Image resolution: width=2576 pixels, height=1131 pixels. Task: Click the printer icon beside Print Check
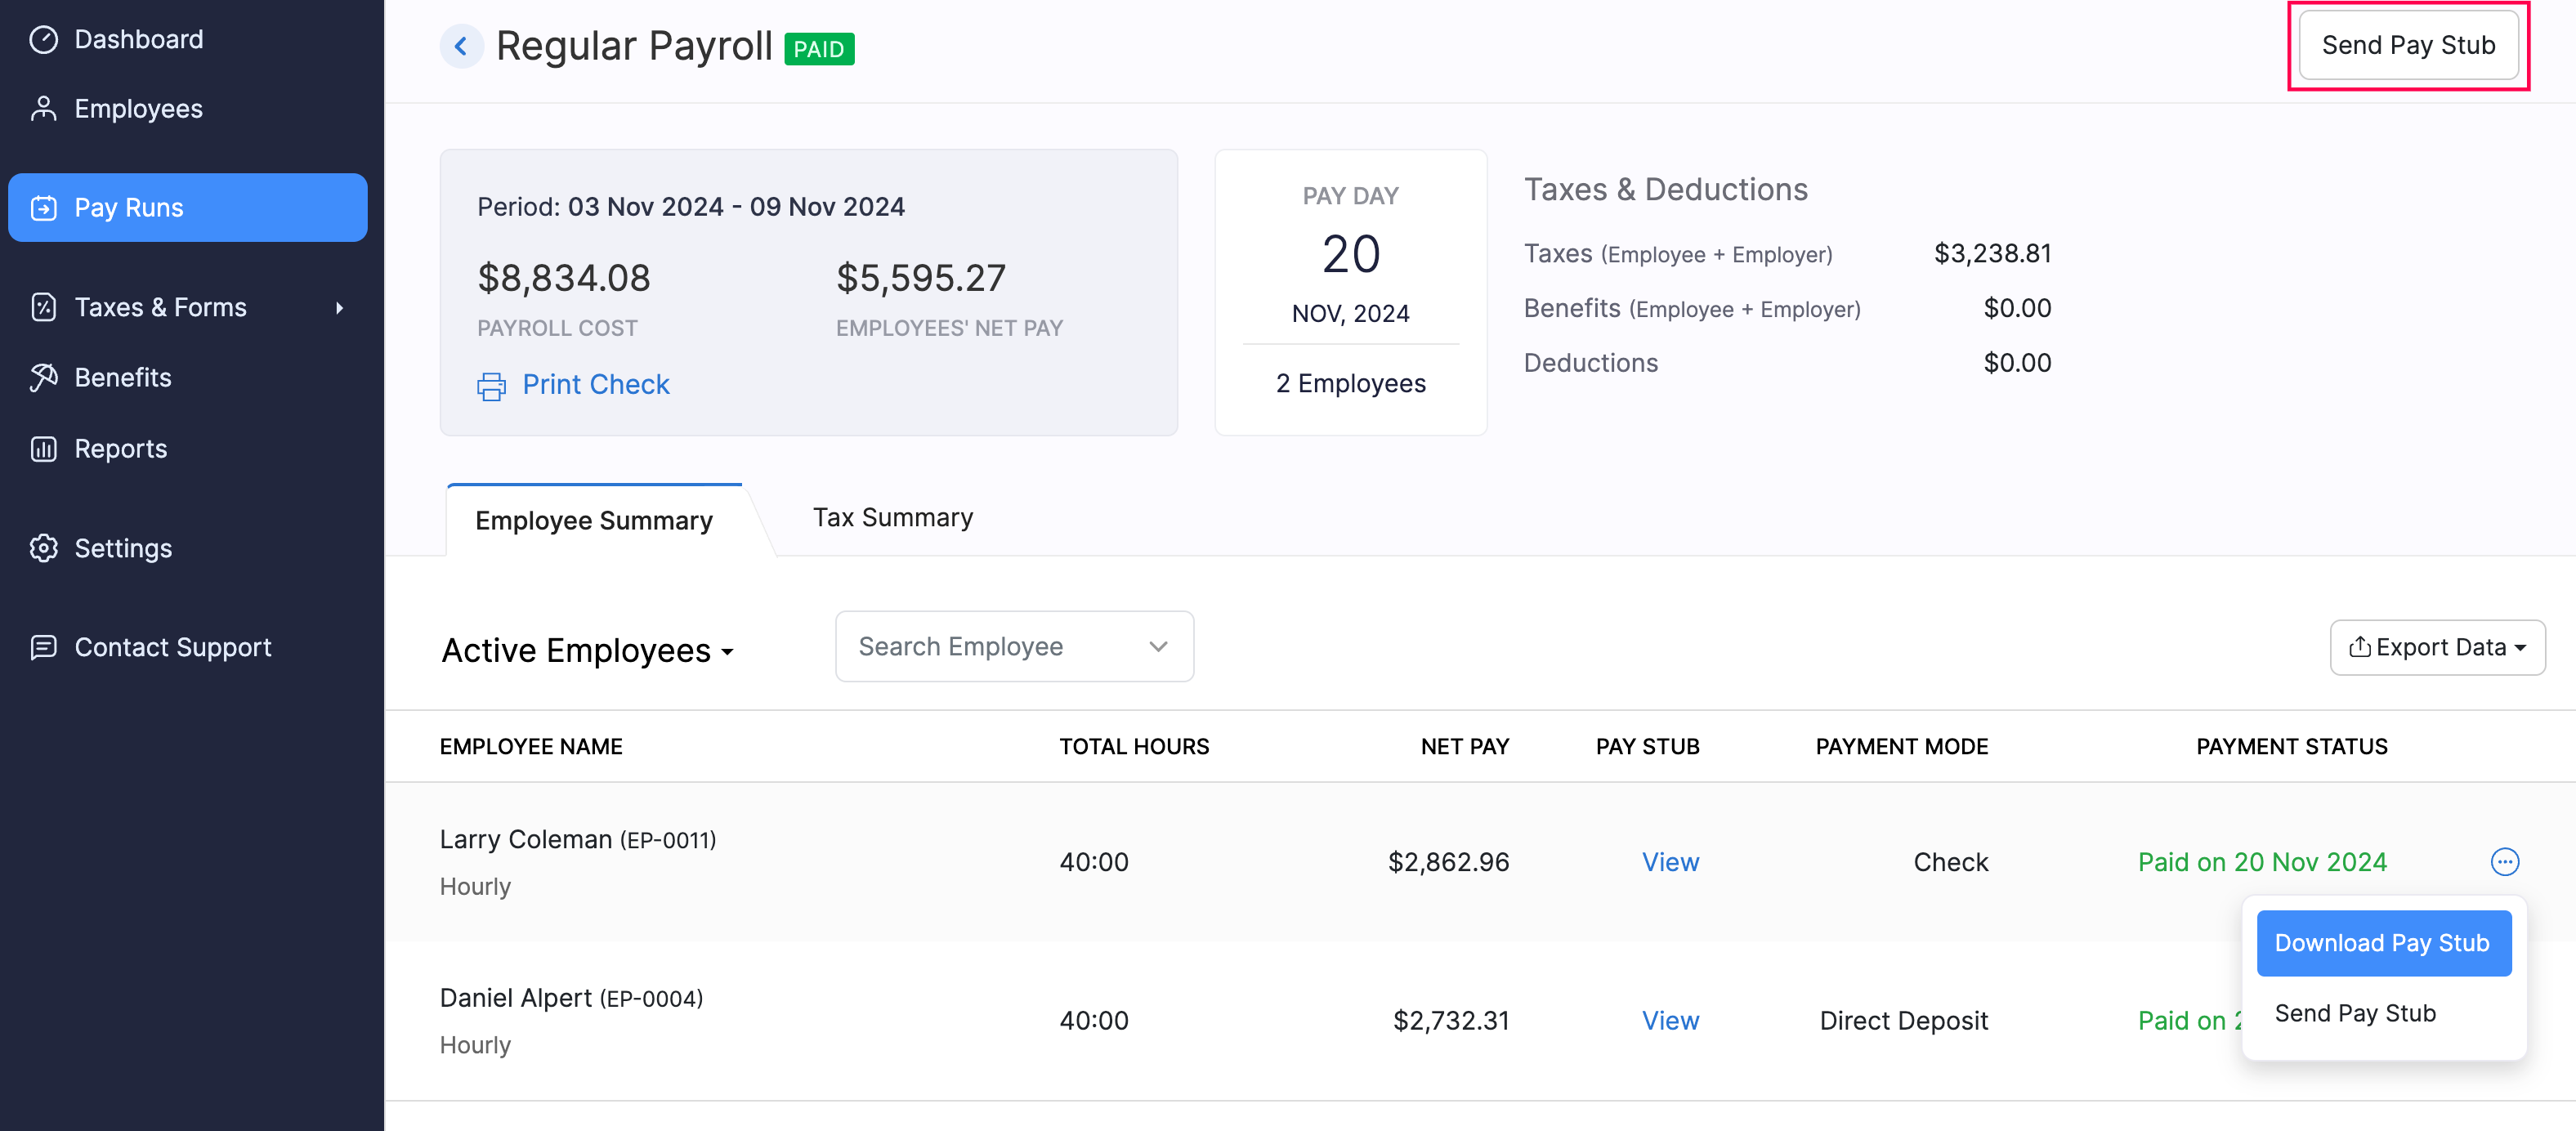[491, 385]
